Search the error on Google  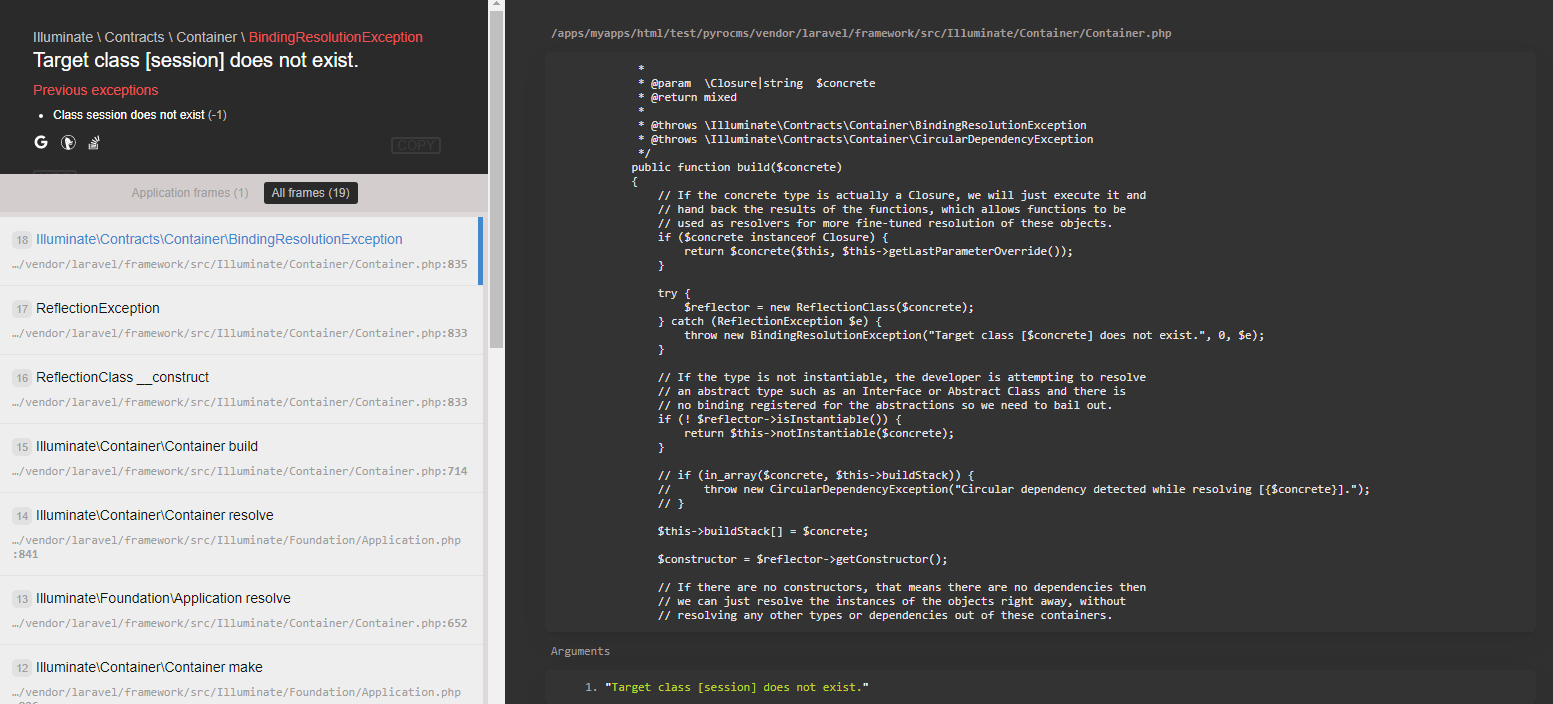point(41,142)
